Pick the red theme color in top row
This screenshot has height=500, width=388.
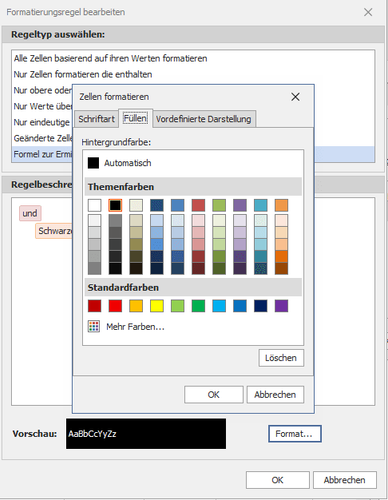[198, 205]
